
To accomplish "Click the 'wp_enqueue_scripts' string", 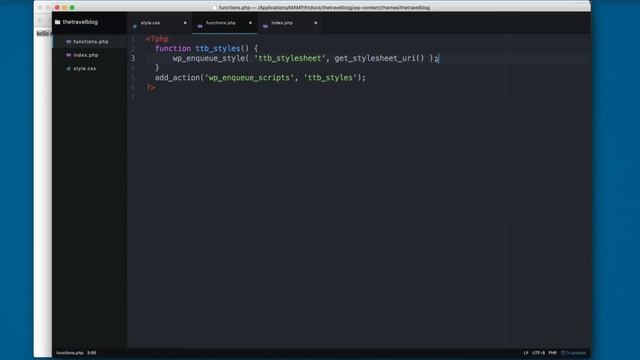I will tap(249, 78).
